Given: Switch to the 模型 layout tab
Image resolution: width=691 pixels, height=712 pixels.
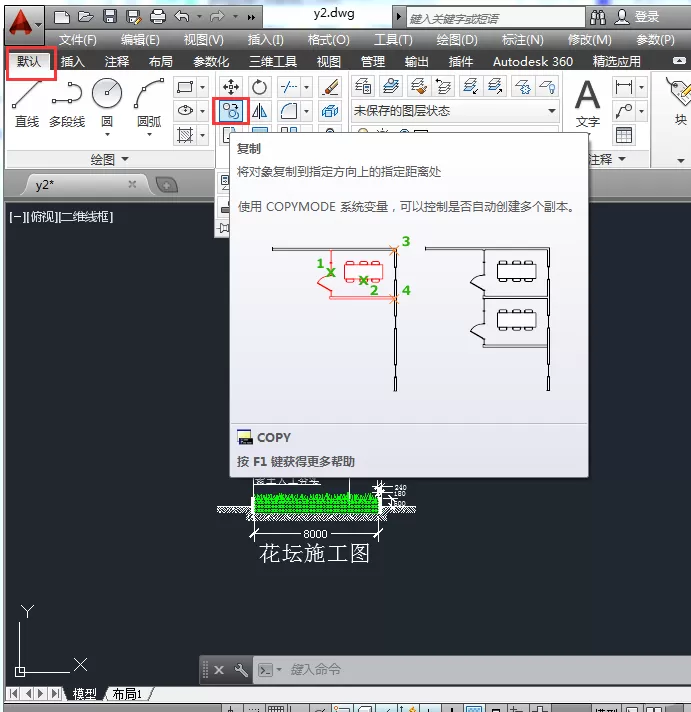Looking at the screenshot, I should pyautogui.click(x=84, y=694).
